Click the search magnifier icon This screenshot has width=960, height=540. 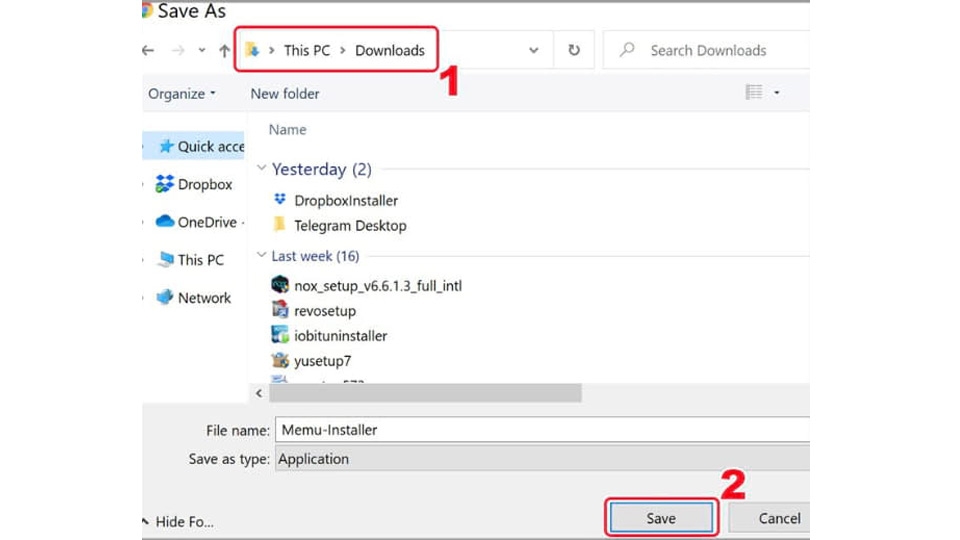tap(627, 50)
